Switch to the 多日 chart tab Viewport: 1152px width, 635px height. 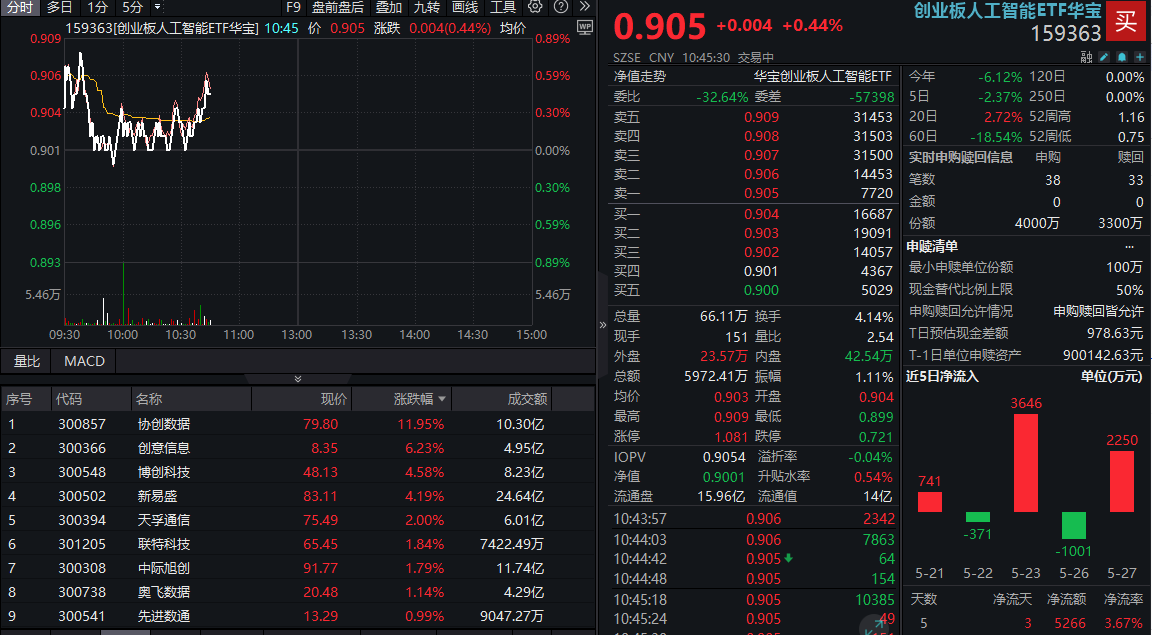click(x=59, y=7)
